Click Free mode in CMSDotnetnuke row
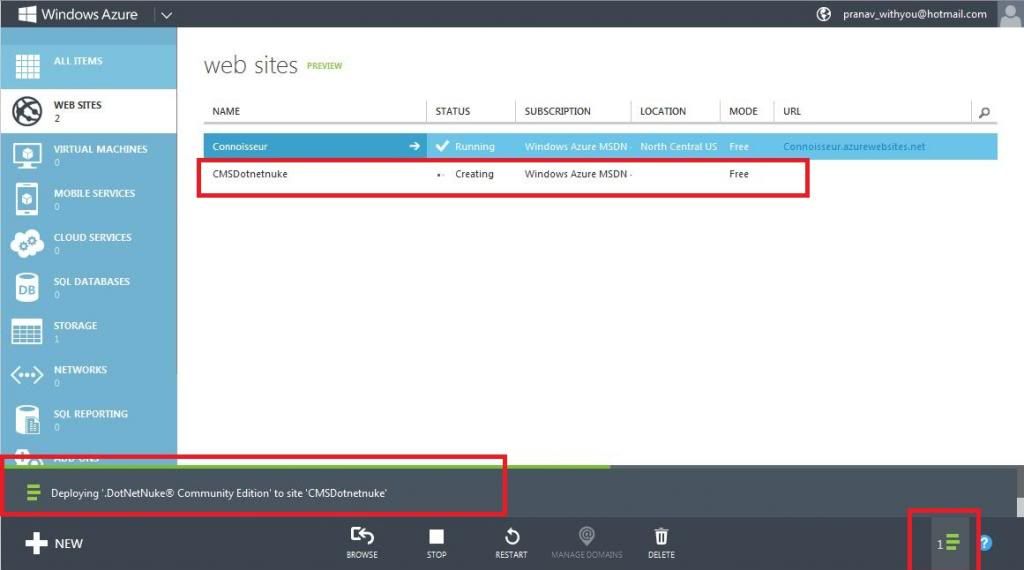This screenshot has height=570, width=1024. [x=739, y=174]
